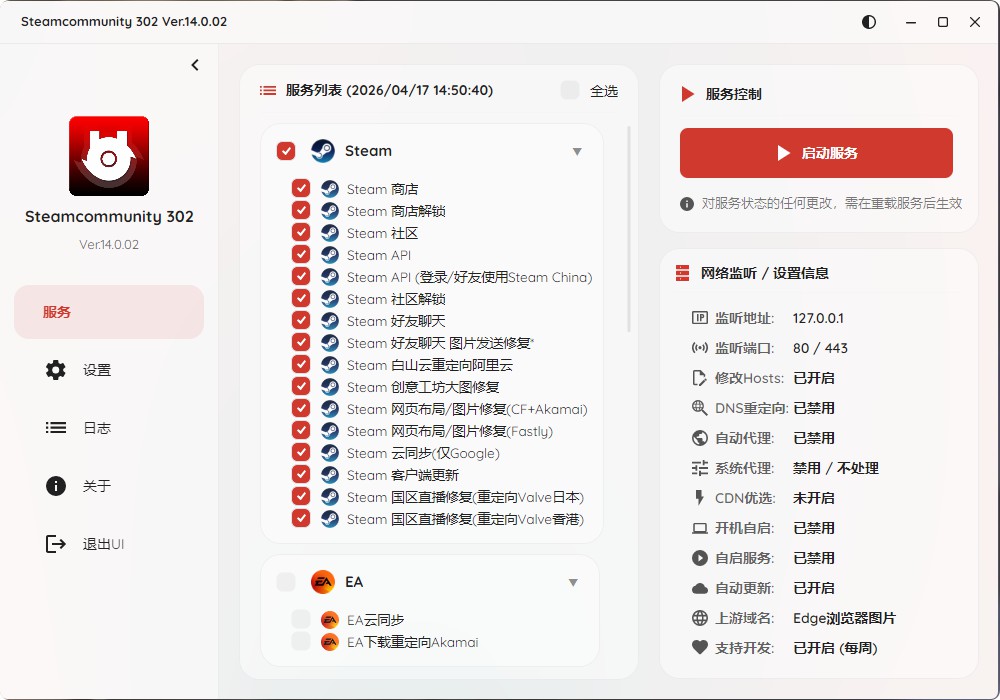Check the EA下载重定向Akamai checkbox
Image resolution: width=1000 pixels, height=700 pixels.
pos(301,641)
